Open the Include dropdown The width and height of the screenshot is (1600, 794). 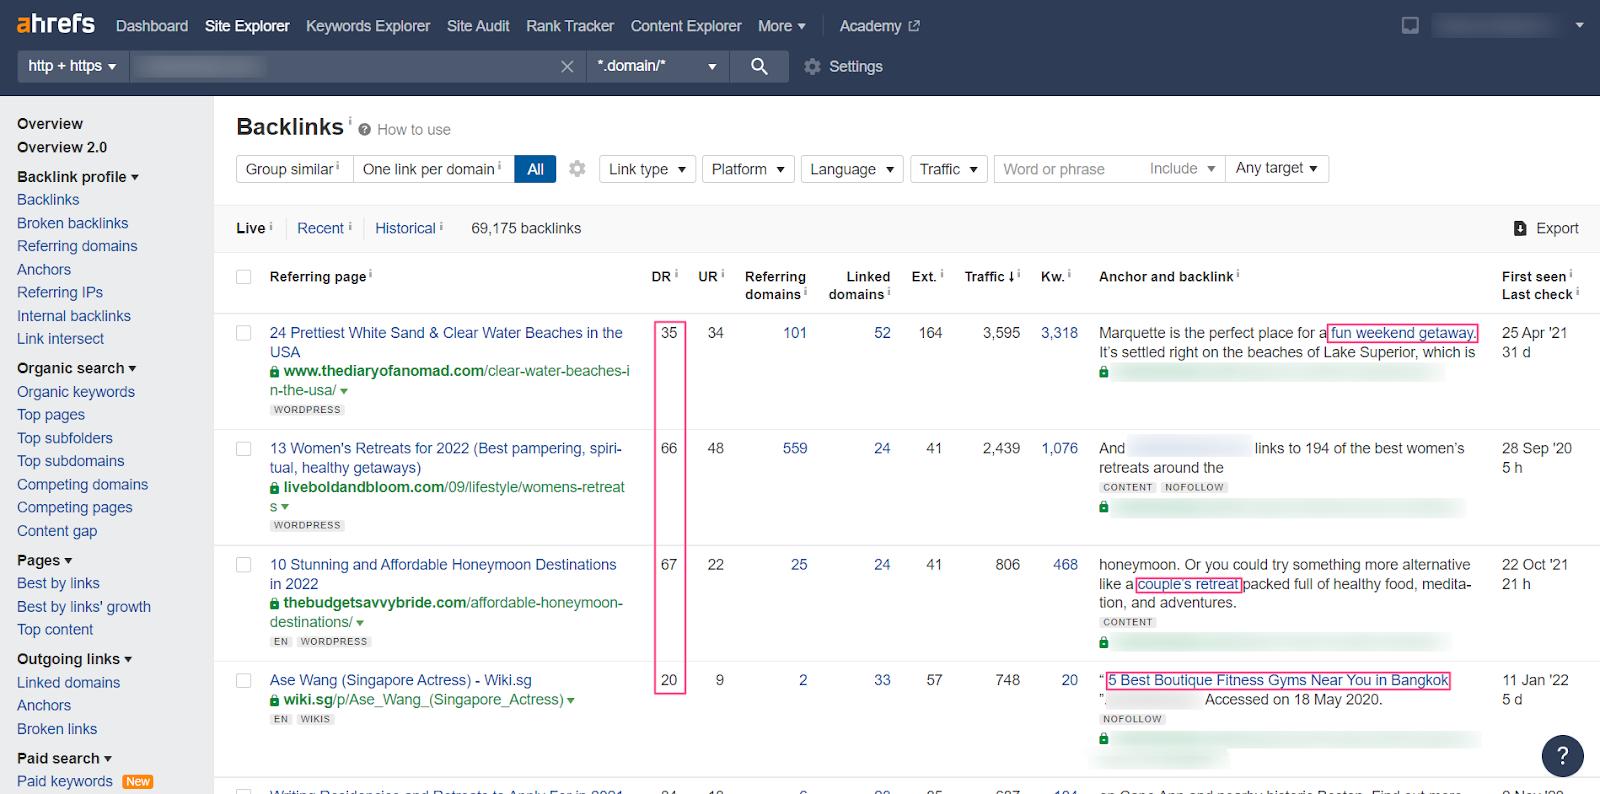click(x=1182, y=169)
